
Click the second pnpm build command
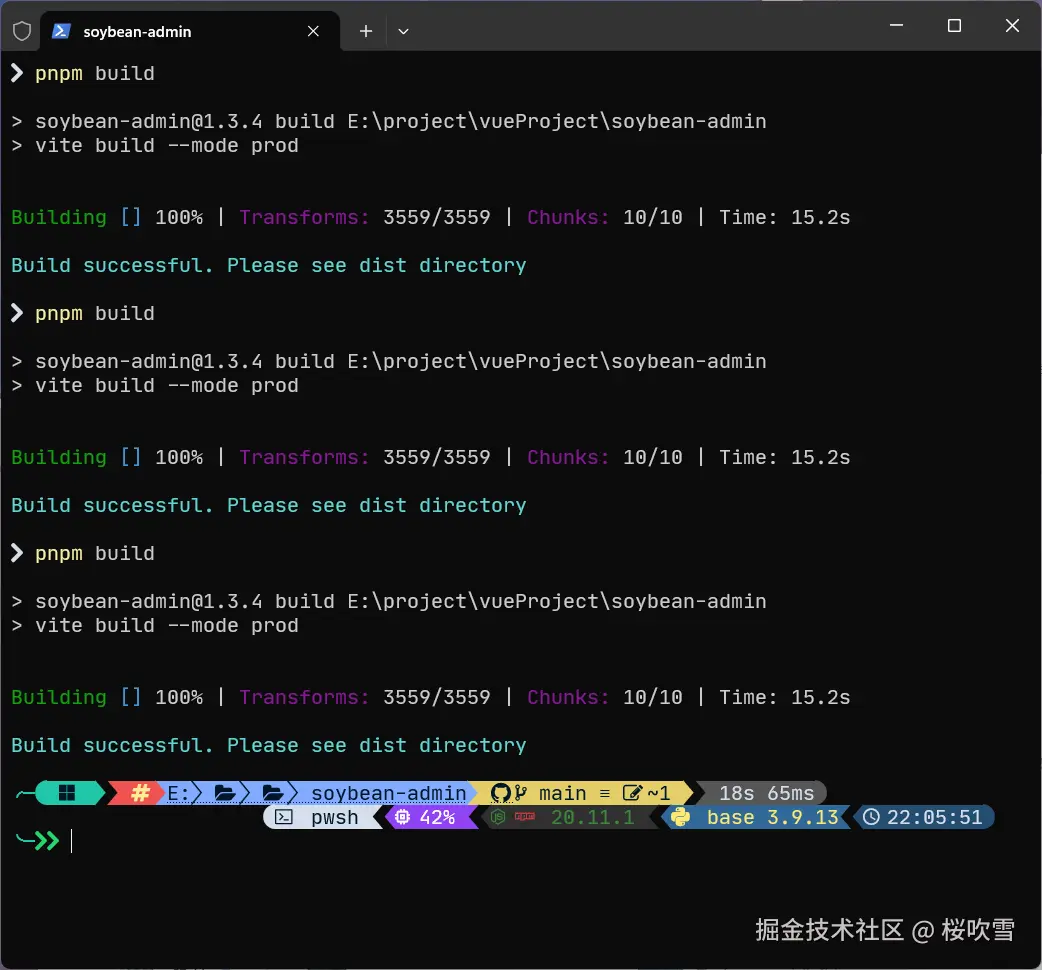[x=94, y=314]
